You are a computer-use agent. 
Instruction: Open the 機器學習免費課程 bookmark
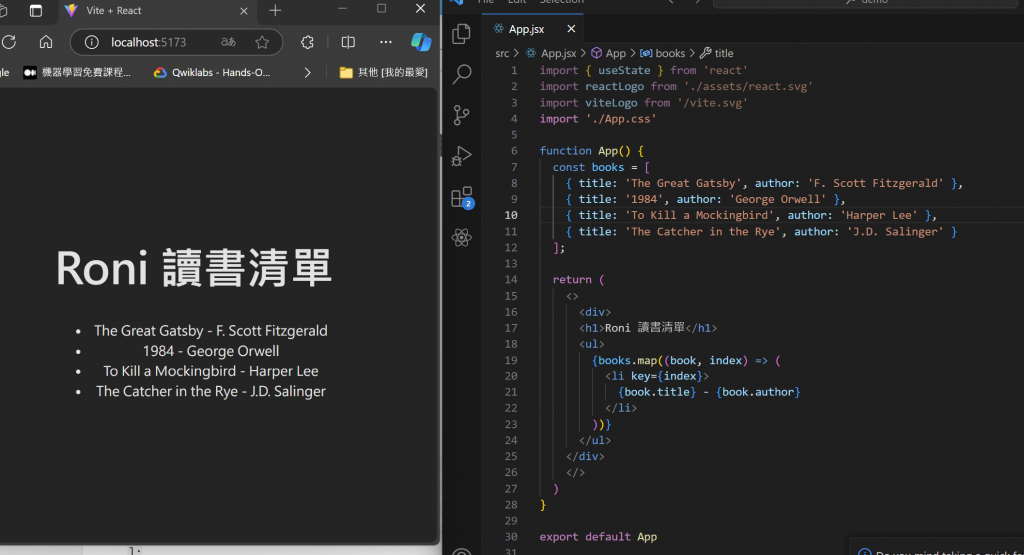77,72
